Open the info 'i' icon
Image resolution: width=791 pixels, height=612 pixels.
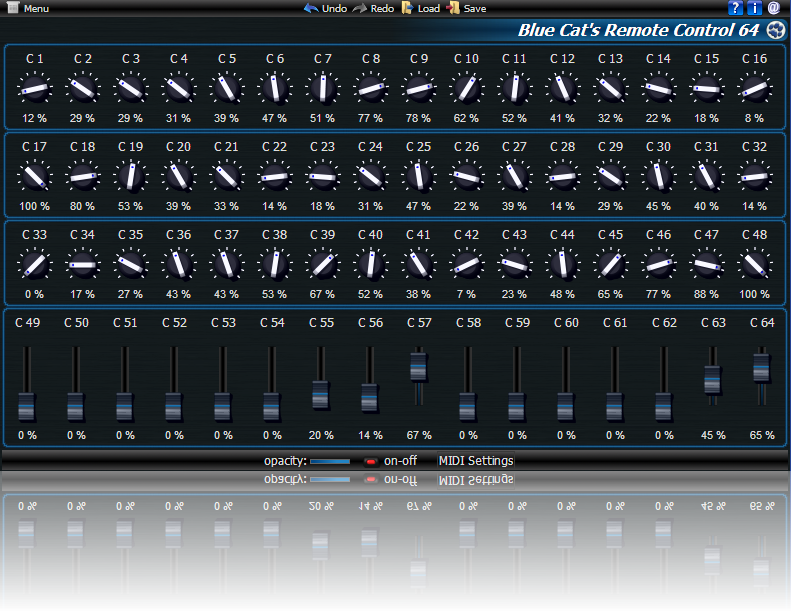(755, 8)
